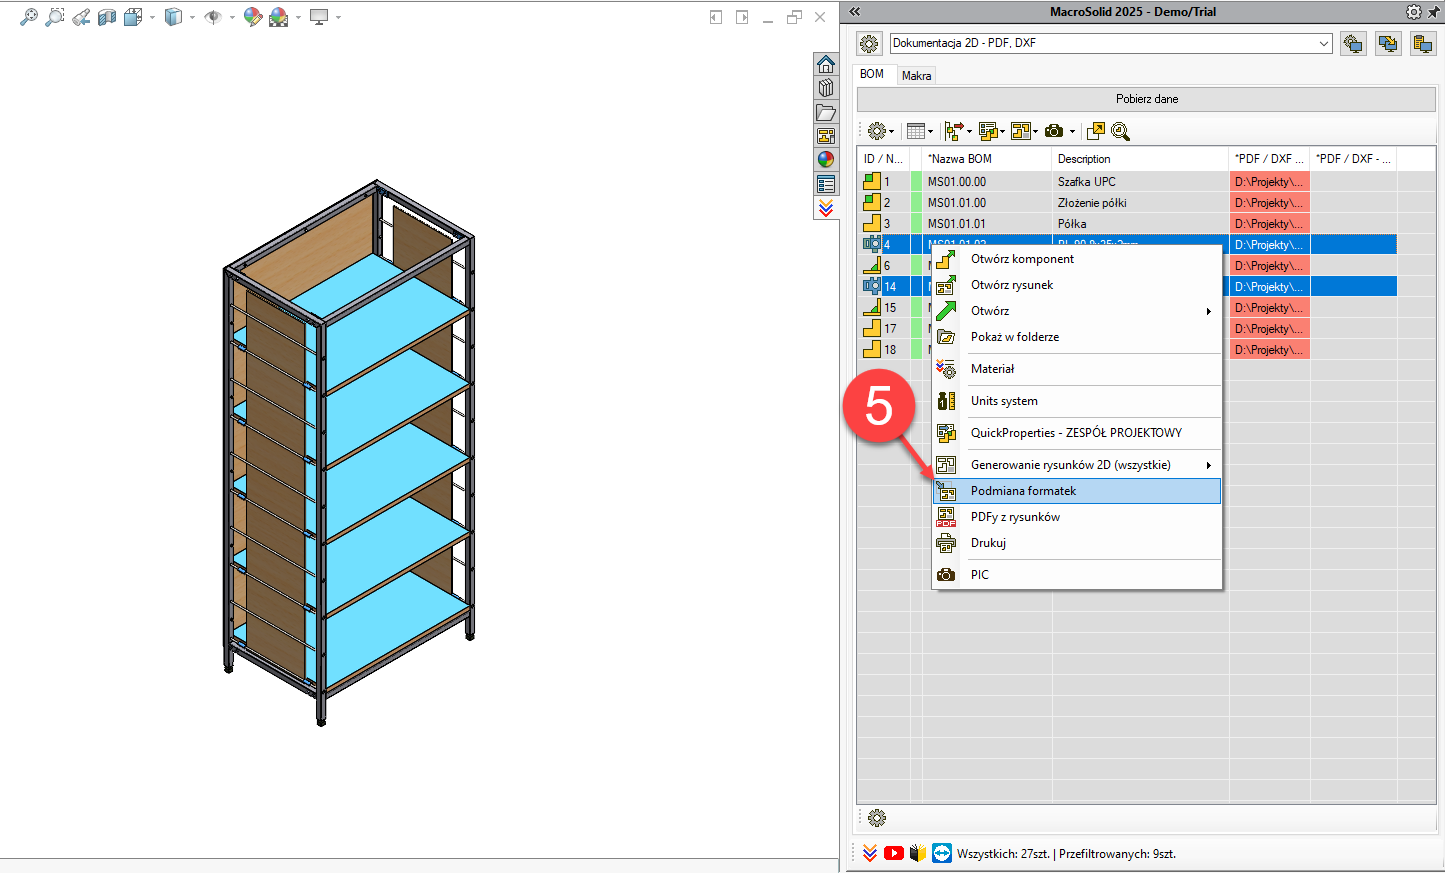The height and width of the screenshot is (873, 1445).
Task: Click the View Orientation cube icon
Action: [133, 17]
